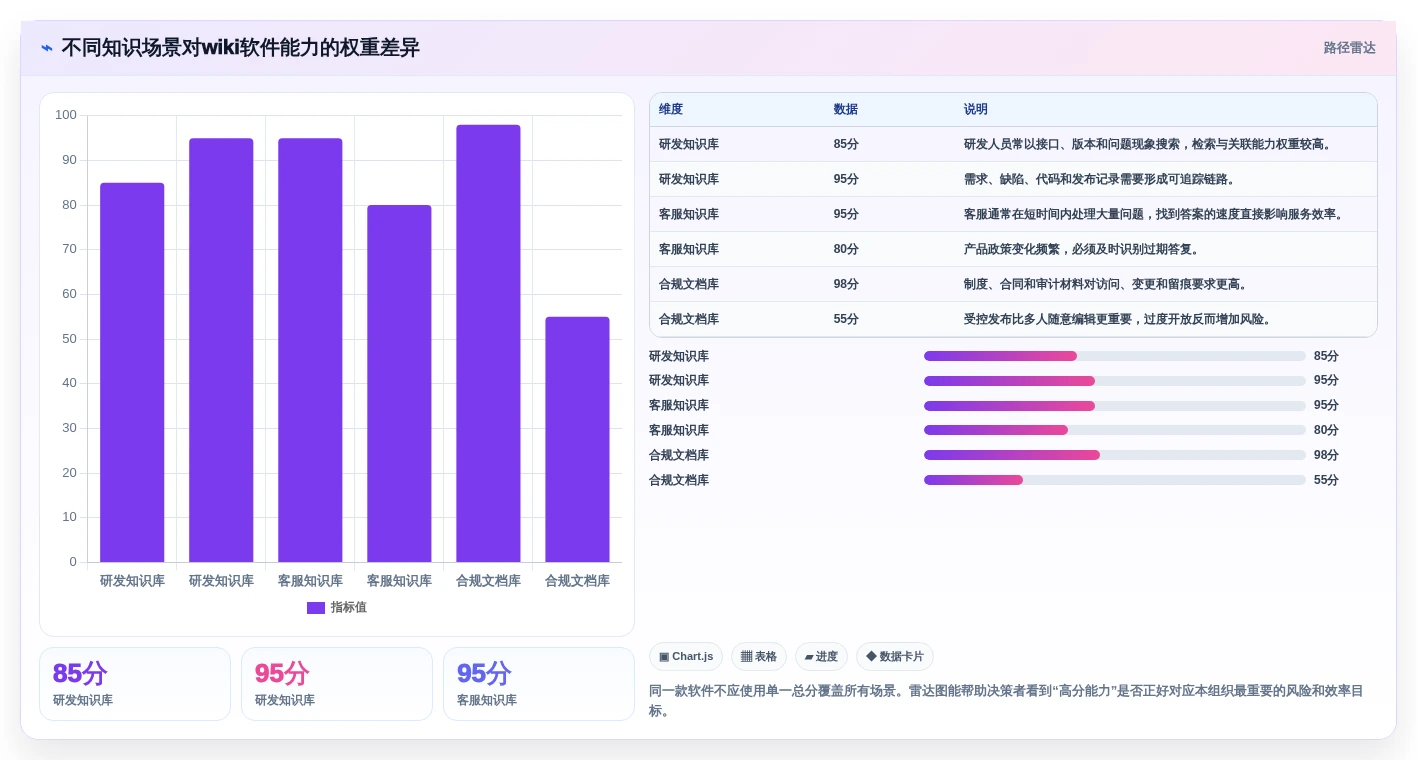Click the 数据 table column header
This screenshot has width=1417, height=760.
pos(845,109)
